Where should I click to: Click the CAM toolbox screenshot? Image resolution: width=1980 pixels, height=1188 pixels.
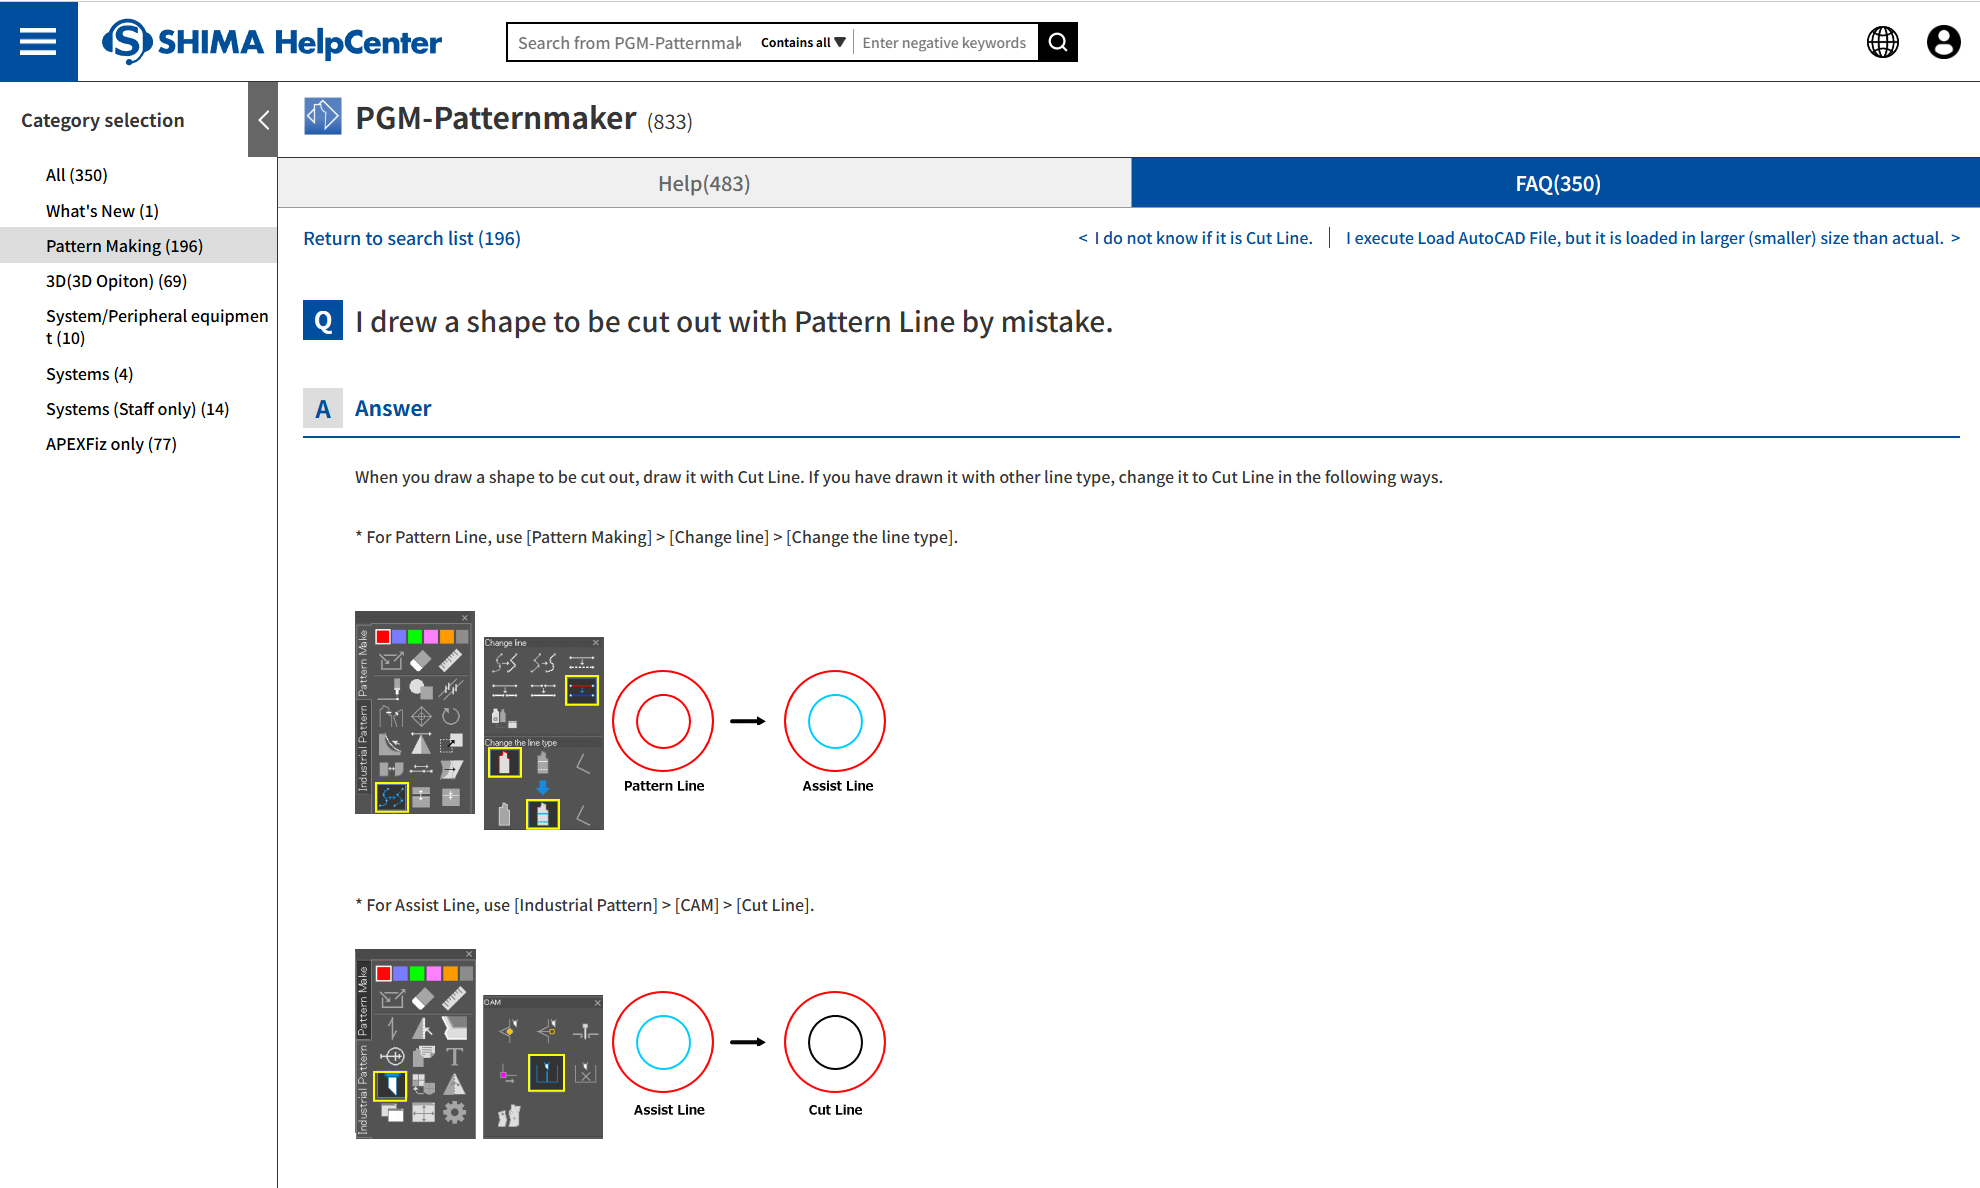pos(543,1066)
